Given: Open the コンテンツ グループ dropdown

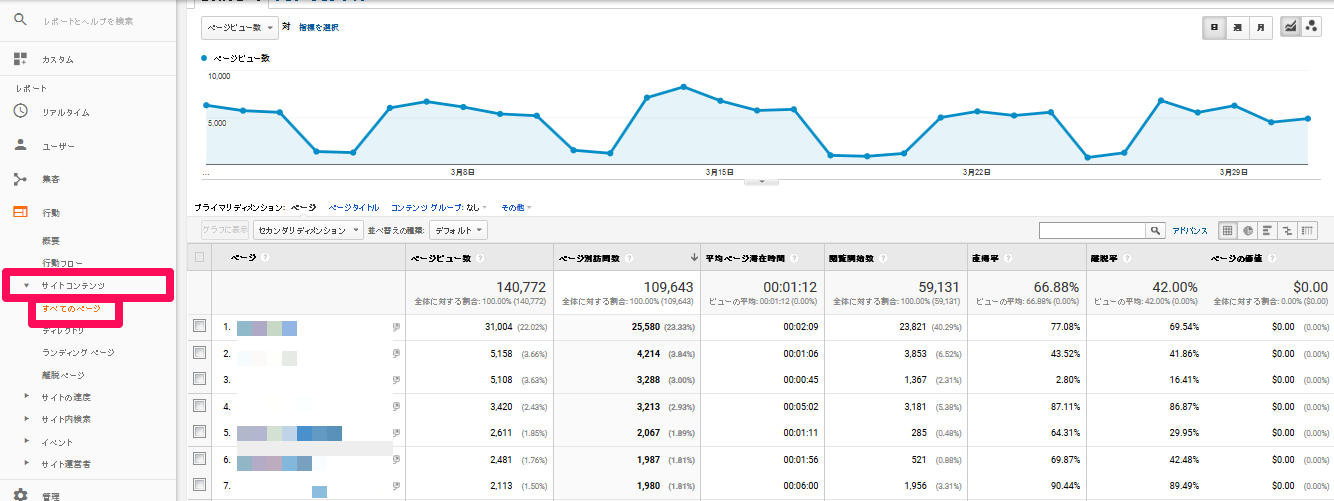Looking at the screenshot, I should point(439,207).
